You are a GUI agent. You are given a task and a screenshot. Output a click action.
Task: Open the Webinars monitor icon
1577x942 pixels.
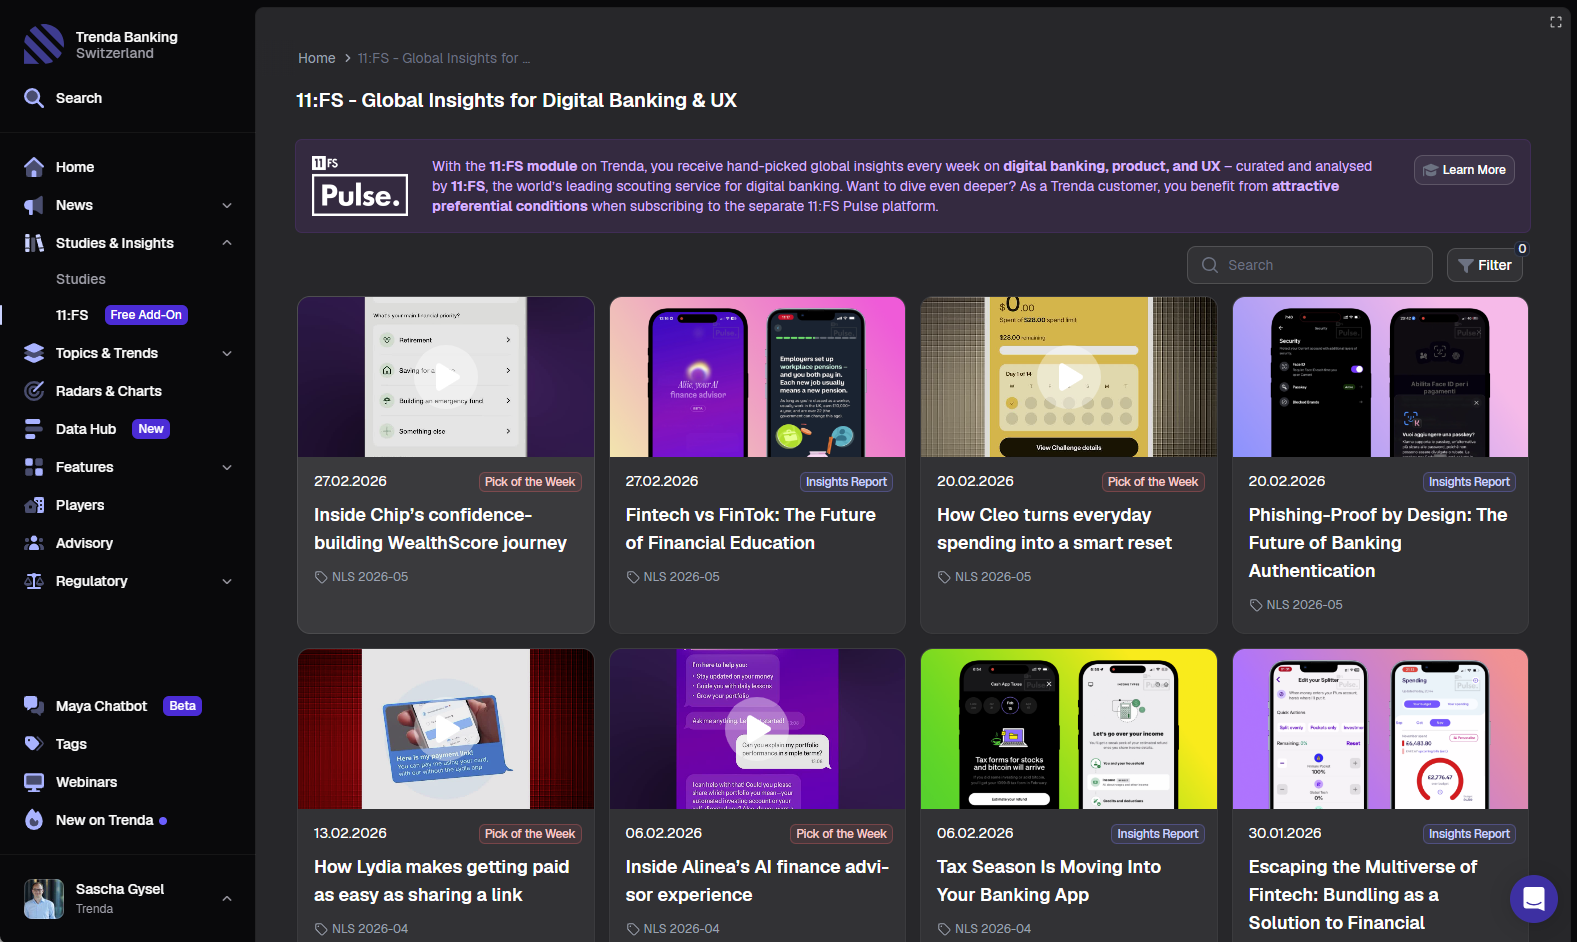pos(34,782)
